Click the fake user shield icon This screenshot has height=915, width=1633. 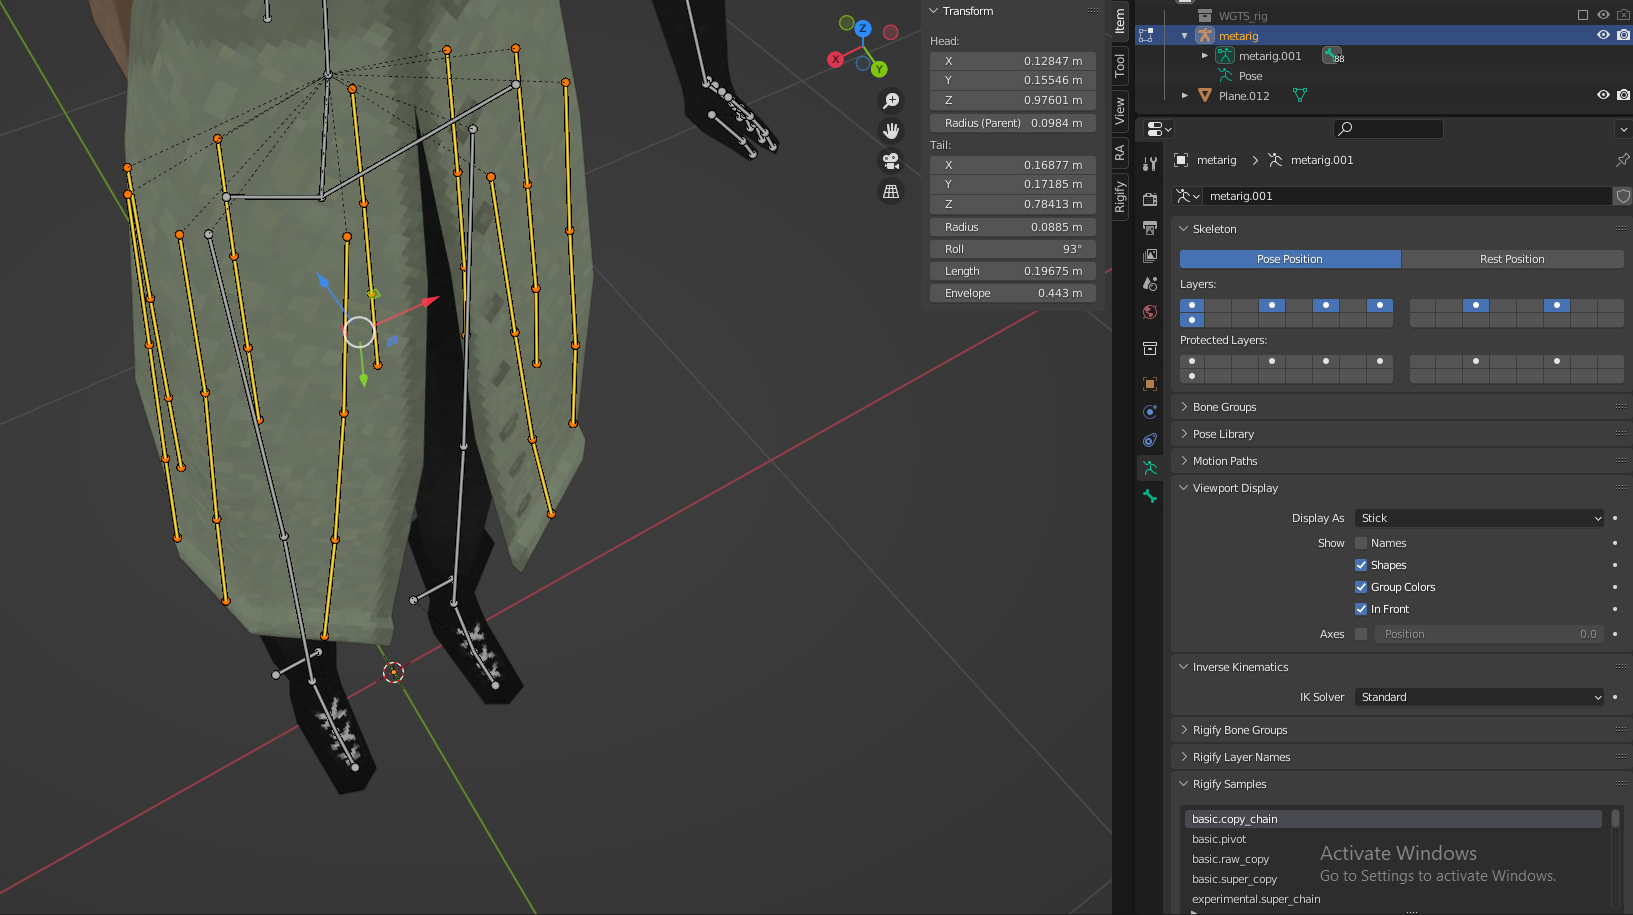[1623, 196]
